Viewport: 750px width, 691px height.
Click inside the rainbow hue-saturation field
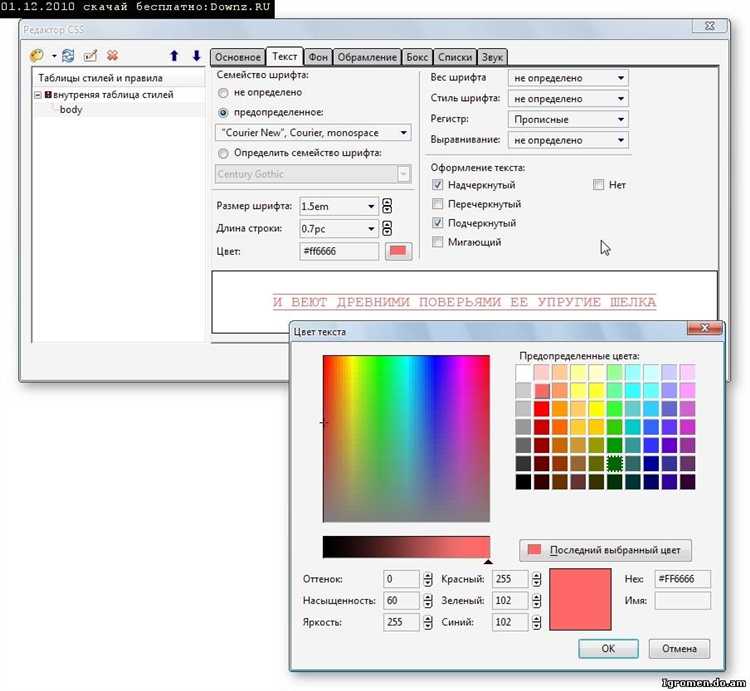[406, 439]
